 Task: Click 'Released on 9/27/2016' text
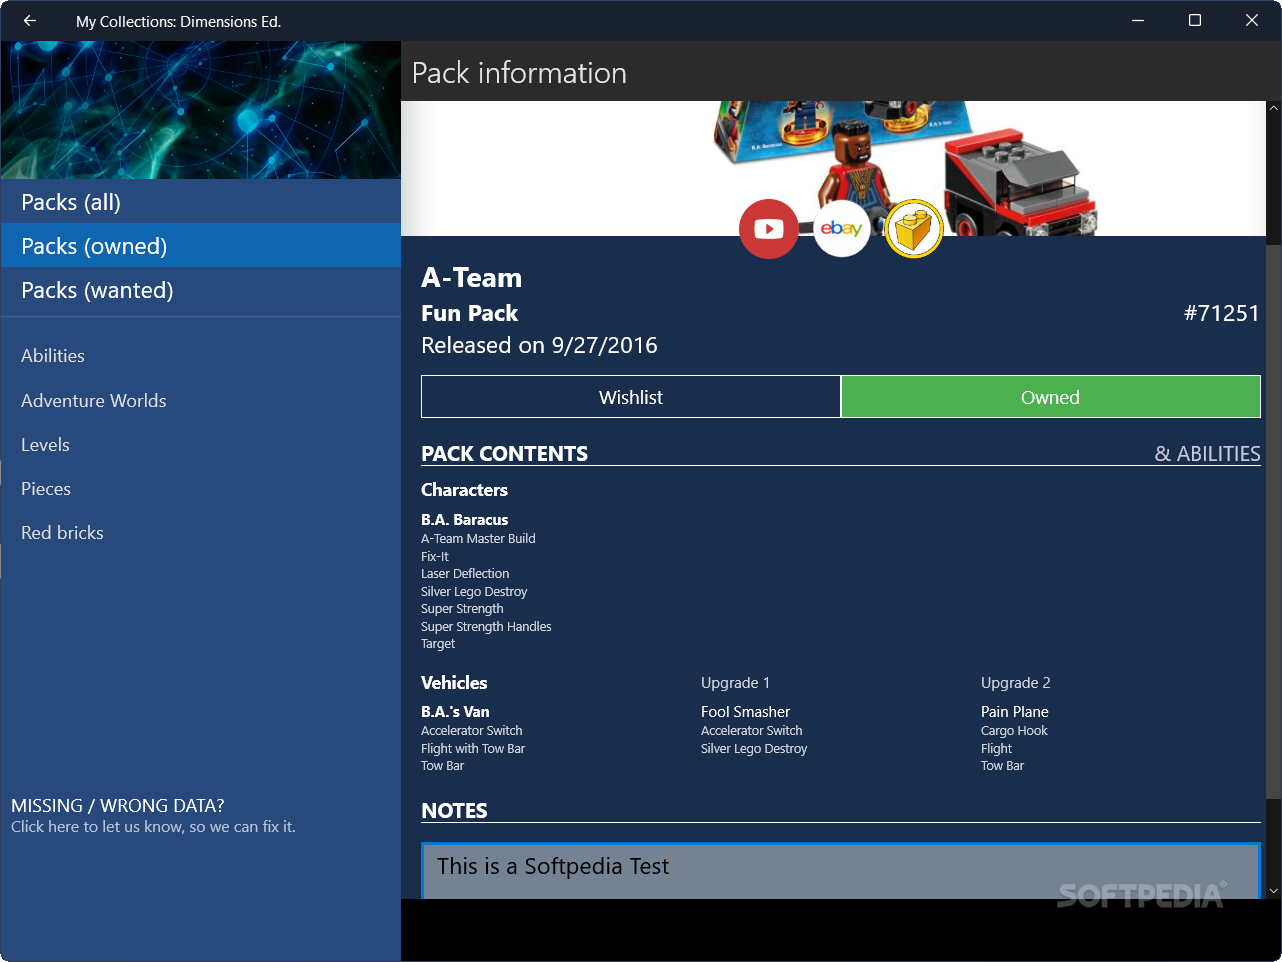[539, 346]
